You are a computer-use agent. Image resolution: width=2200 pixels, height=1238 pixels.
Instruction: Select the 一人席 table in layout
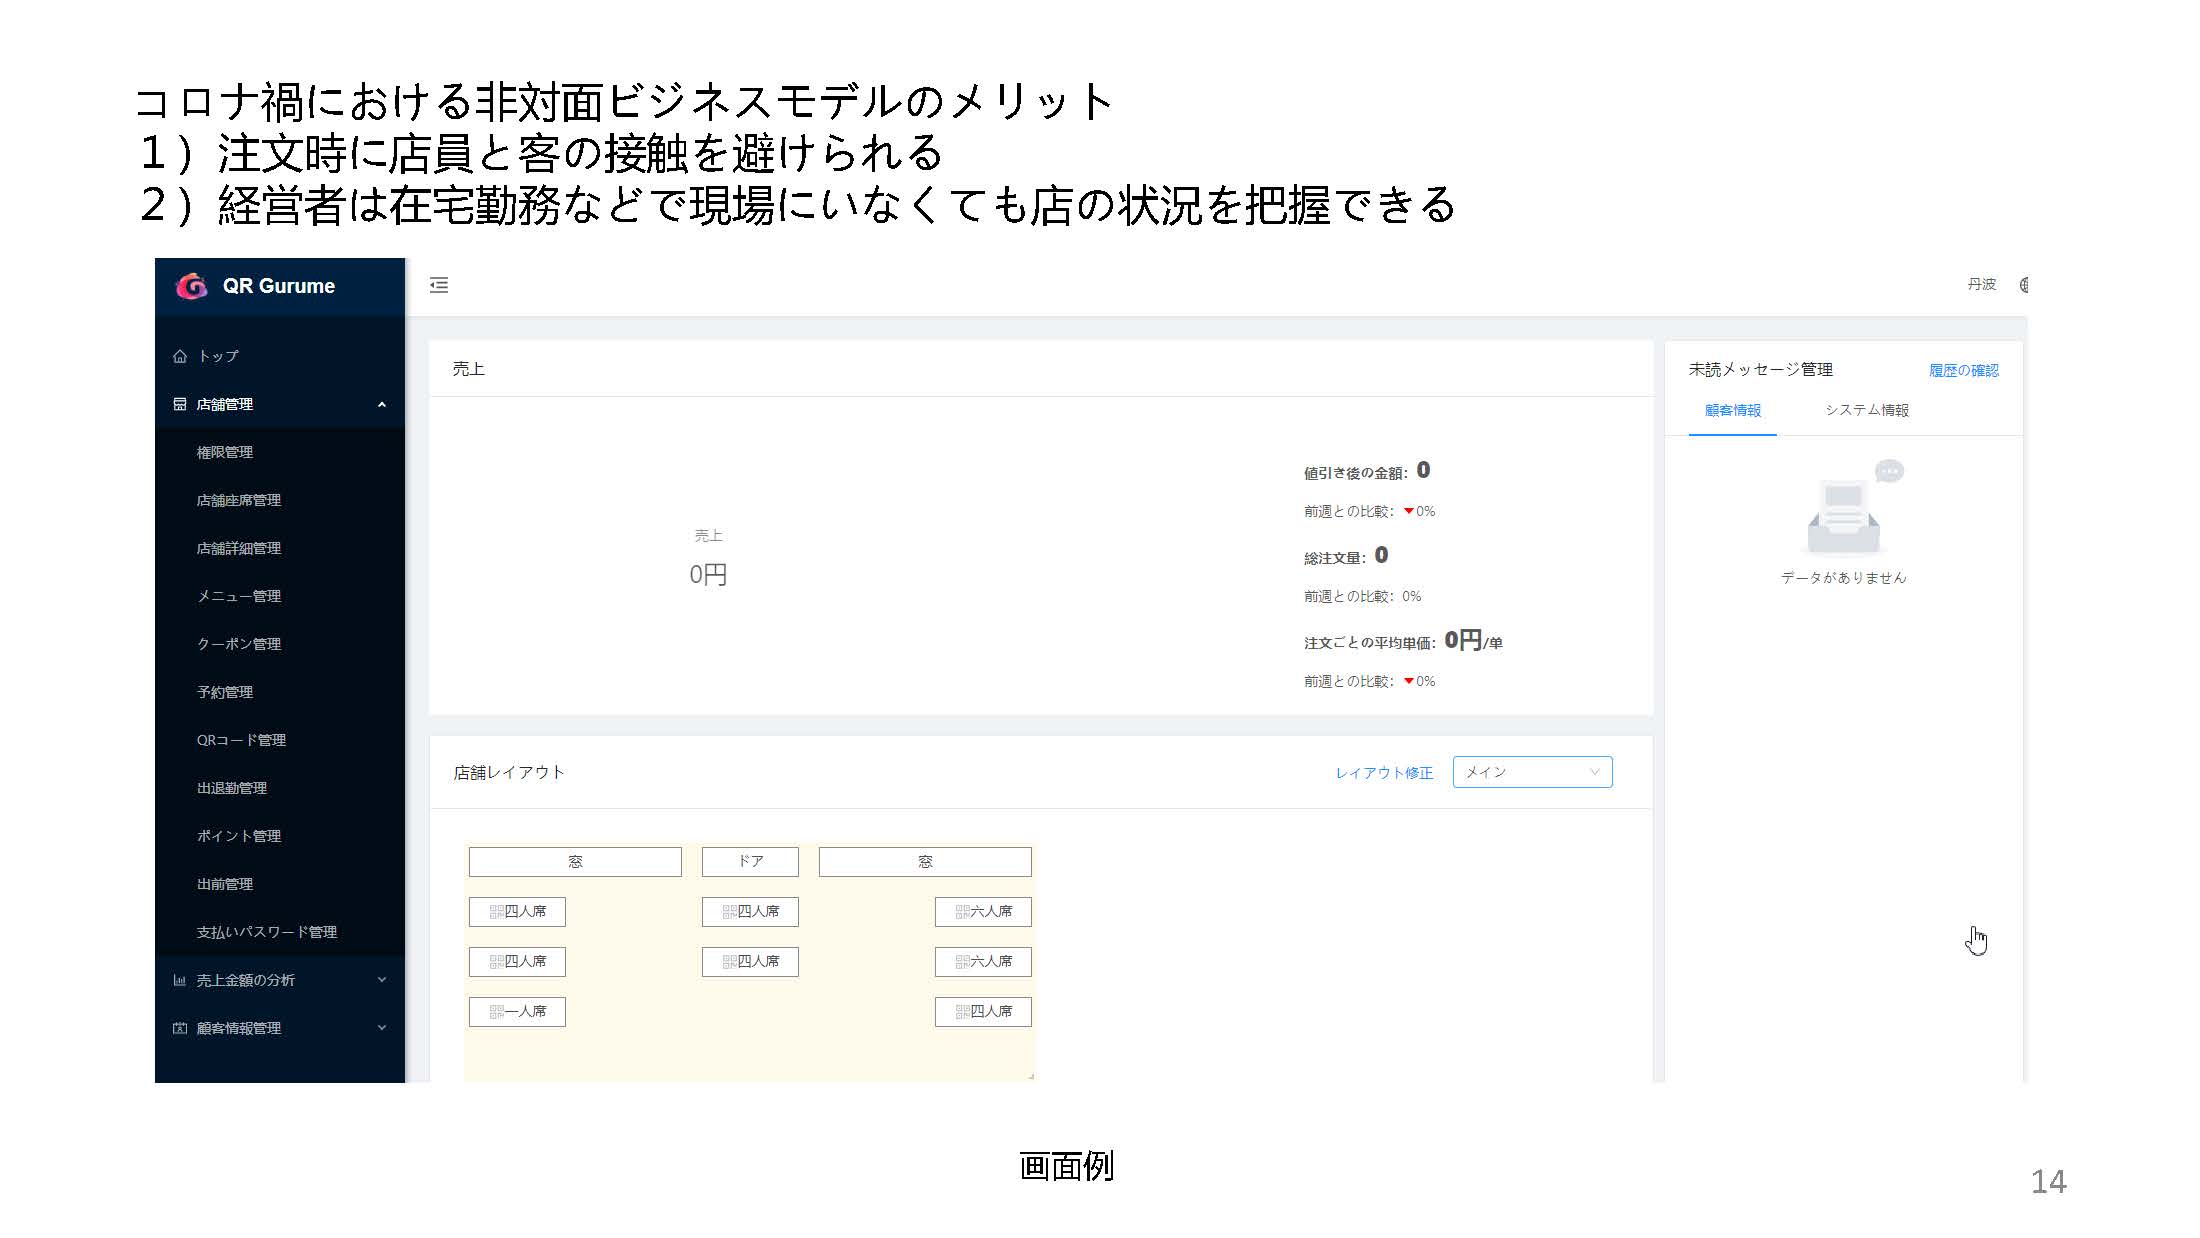517,1011
